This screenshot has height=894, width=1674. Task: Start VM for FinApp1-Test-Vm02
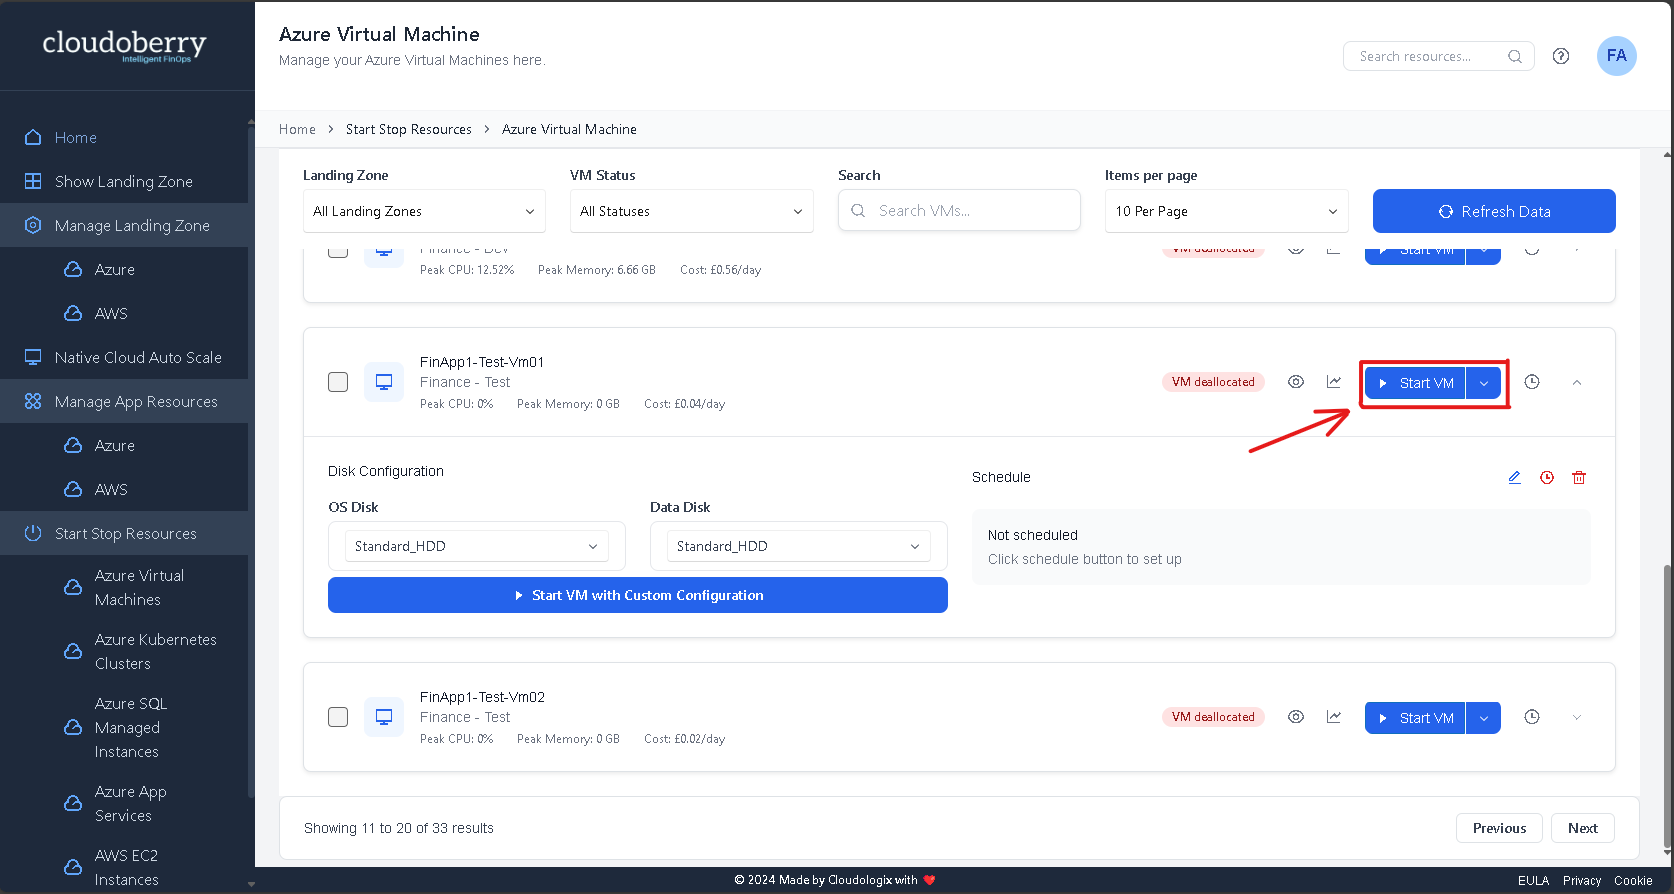pyautogui.click(x=1415, y=718)
